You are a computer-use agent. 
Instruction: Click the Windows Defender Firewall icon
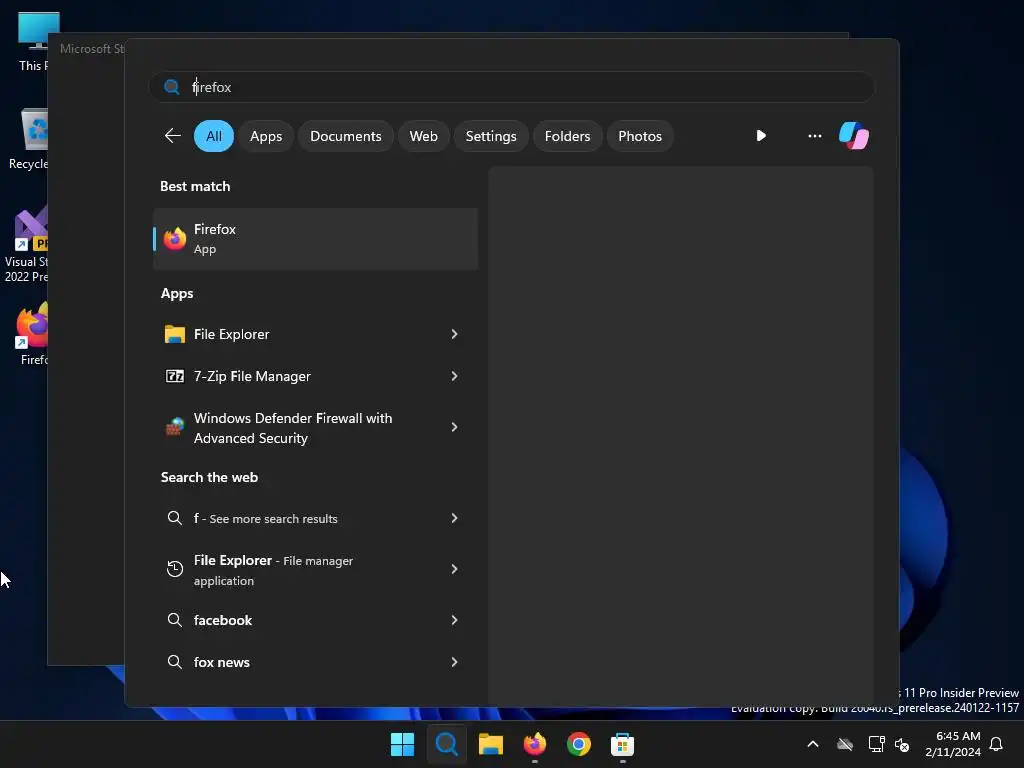[x=174, y=427]
